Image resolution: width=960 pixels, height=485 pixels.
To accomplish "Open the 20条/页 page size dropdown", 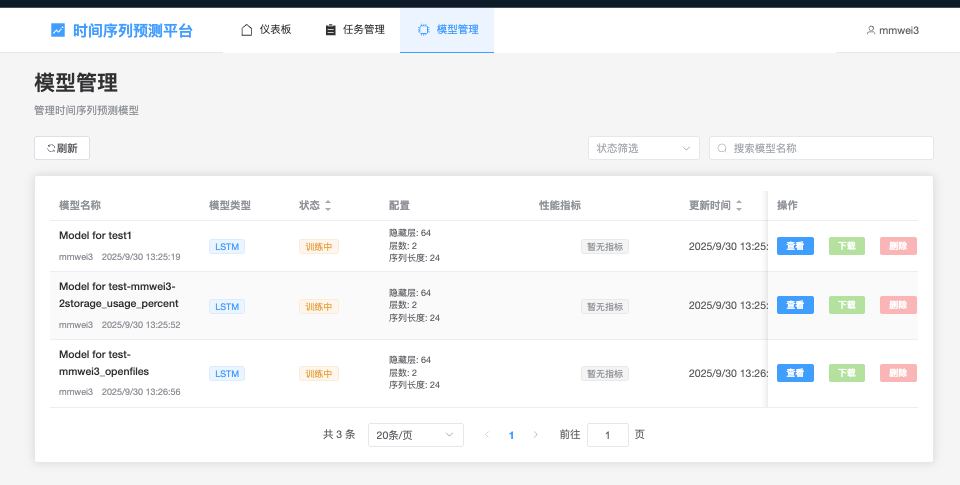I will coord(416,435).
